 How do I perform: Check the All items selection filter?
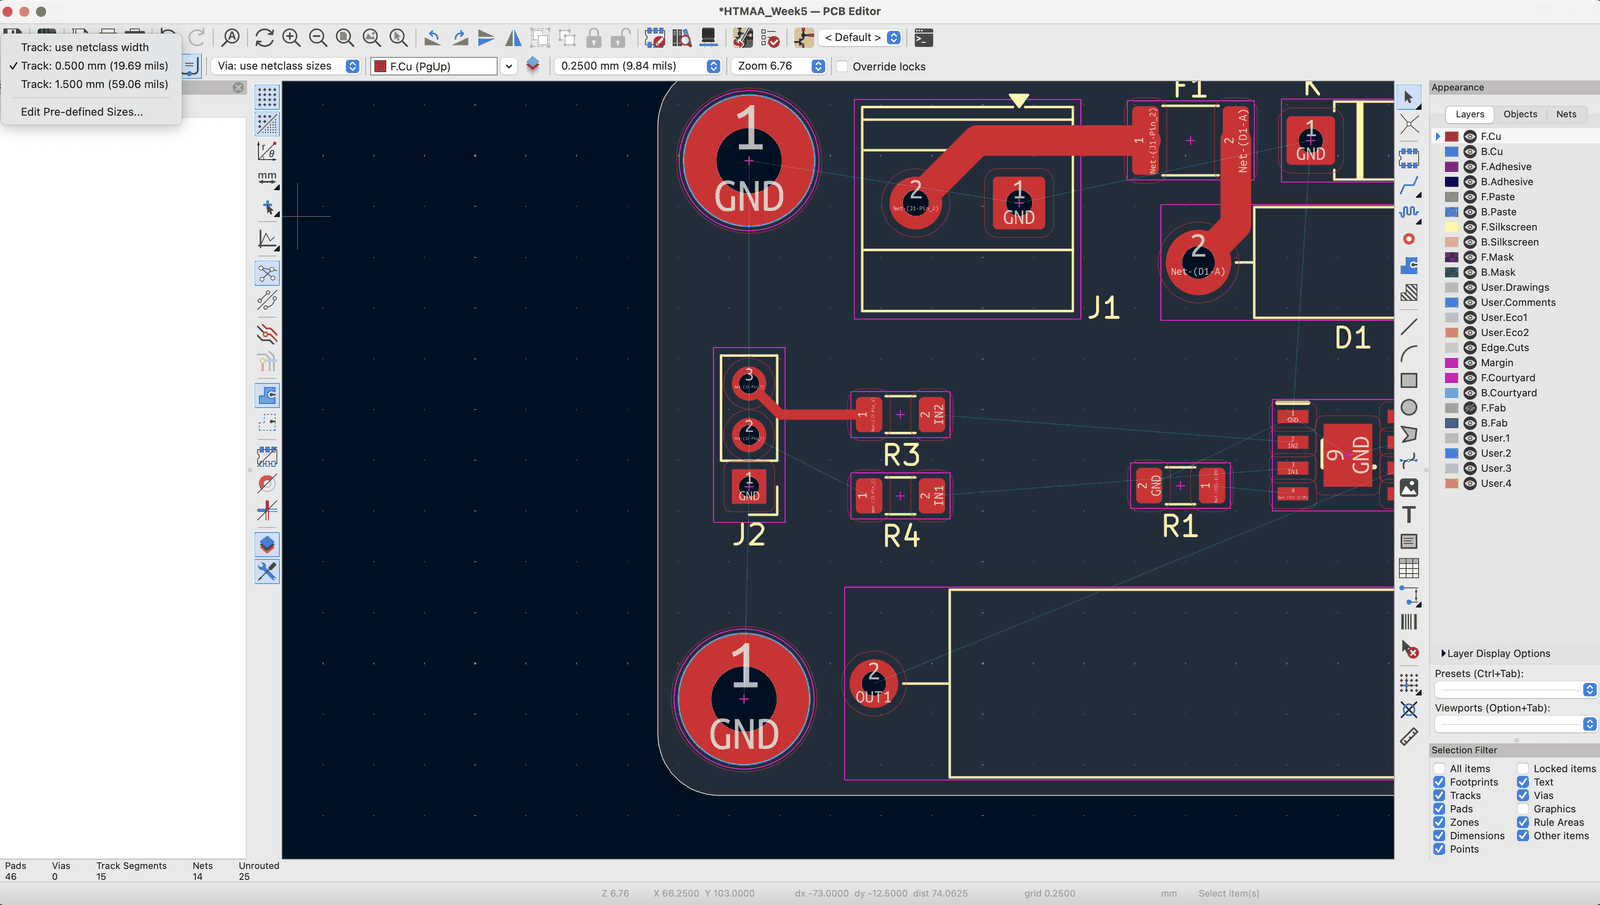click(1439, 769)
